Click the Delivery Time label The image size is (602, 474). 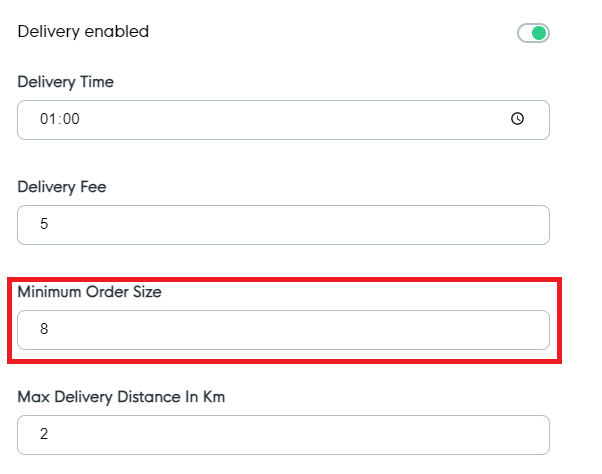[65, 82]
